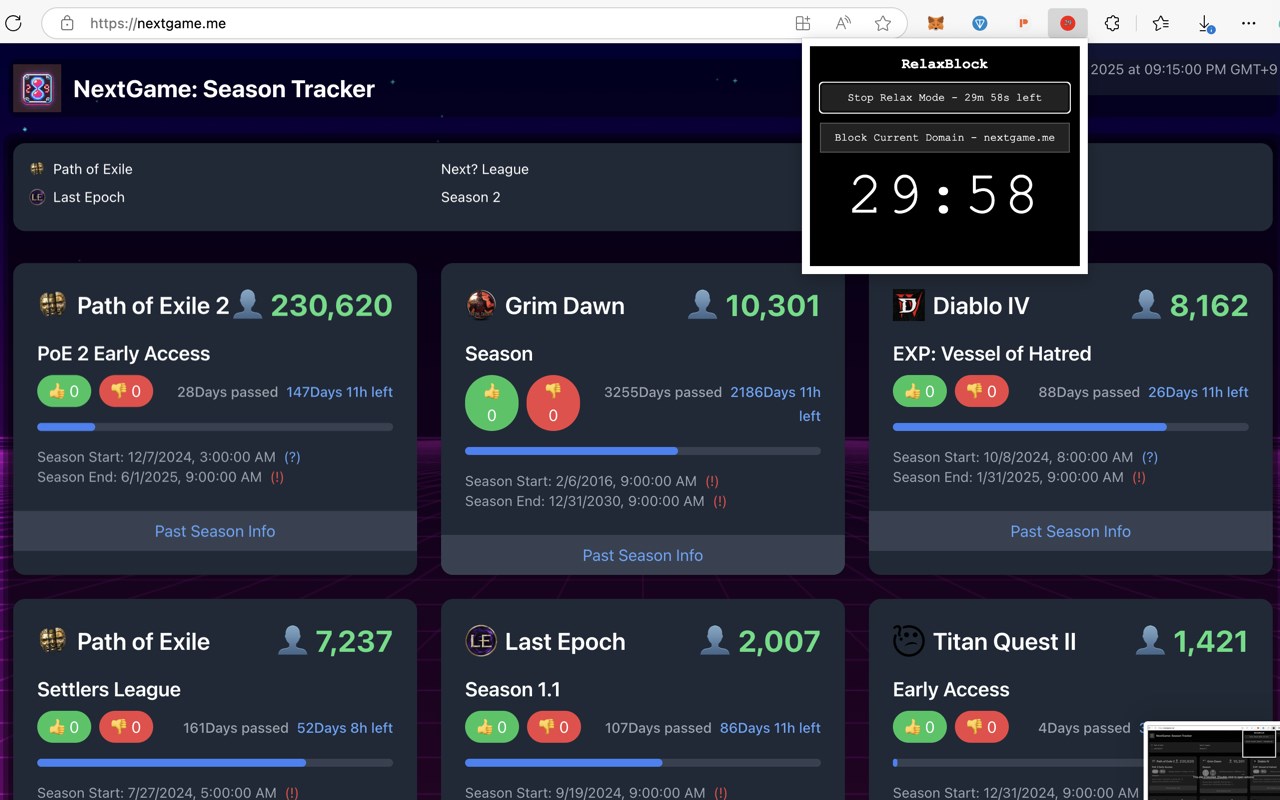Click the read aloud icon
Viewport: 1280px width, 800px height.
click(843, 23)
